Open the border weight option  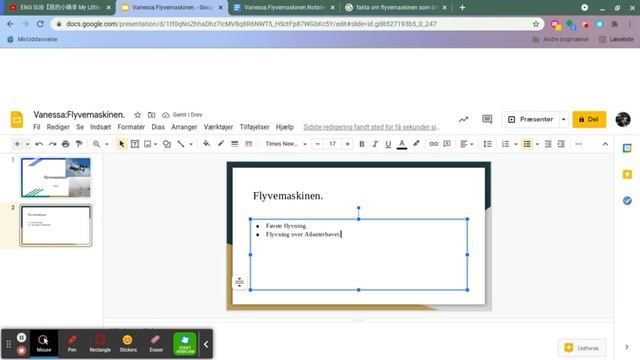(x=234, y=144)
